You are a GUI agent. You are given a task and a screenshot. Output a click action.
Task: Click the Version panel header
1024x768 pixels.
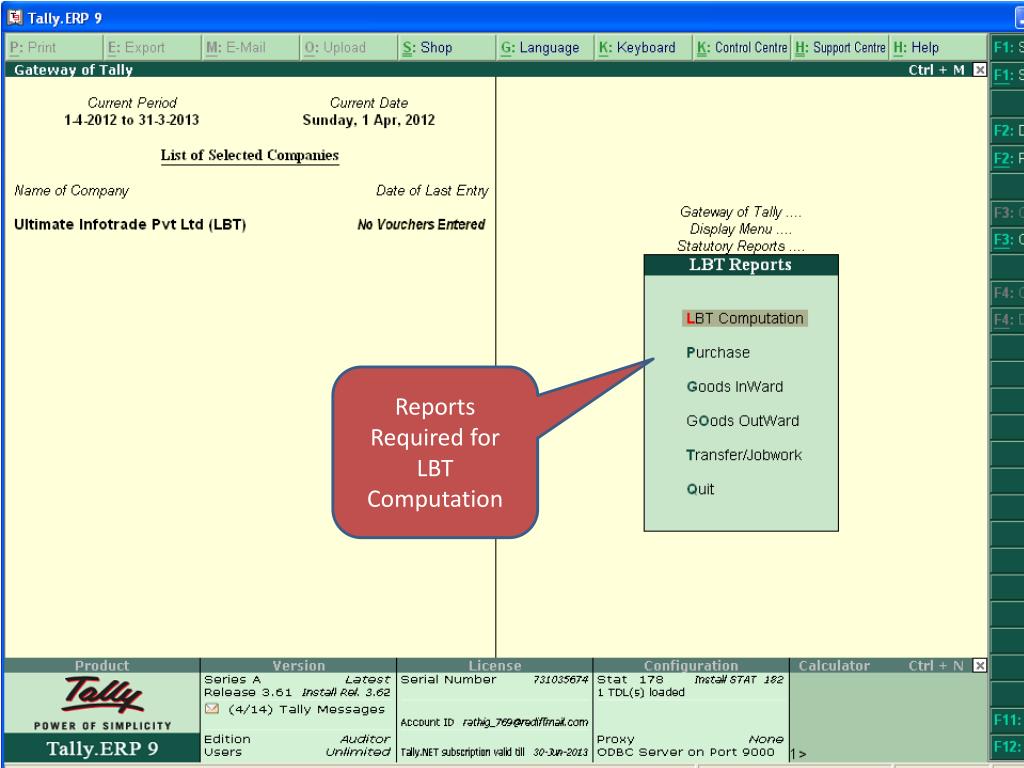pyautogui.click(x=298, y=665)
